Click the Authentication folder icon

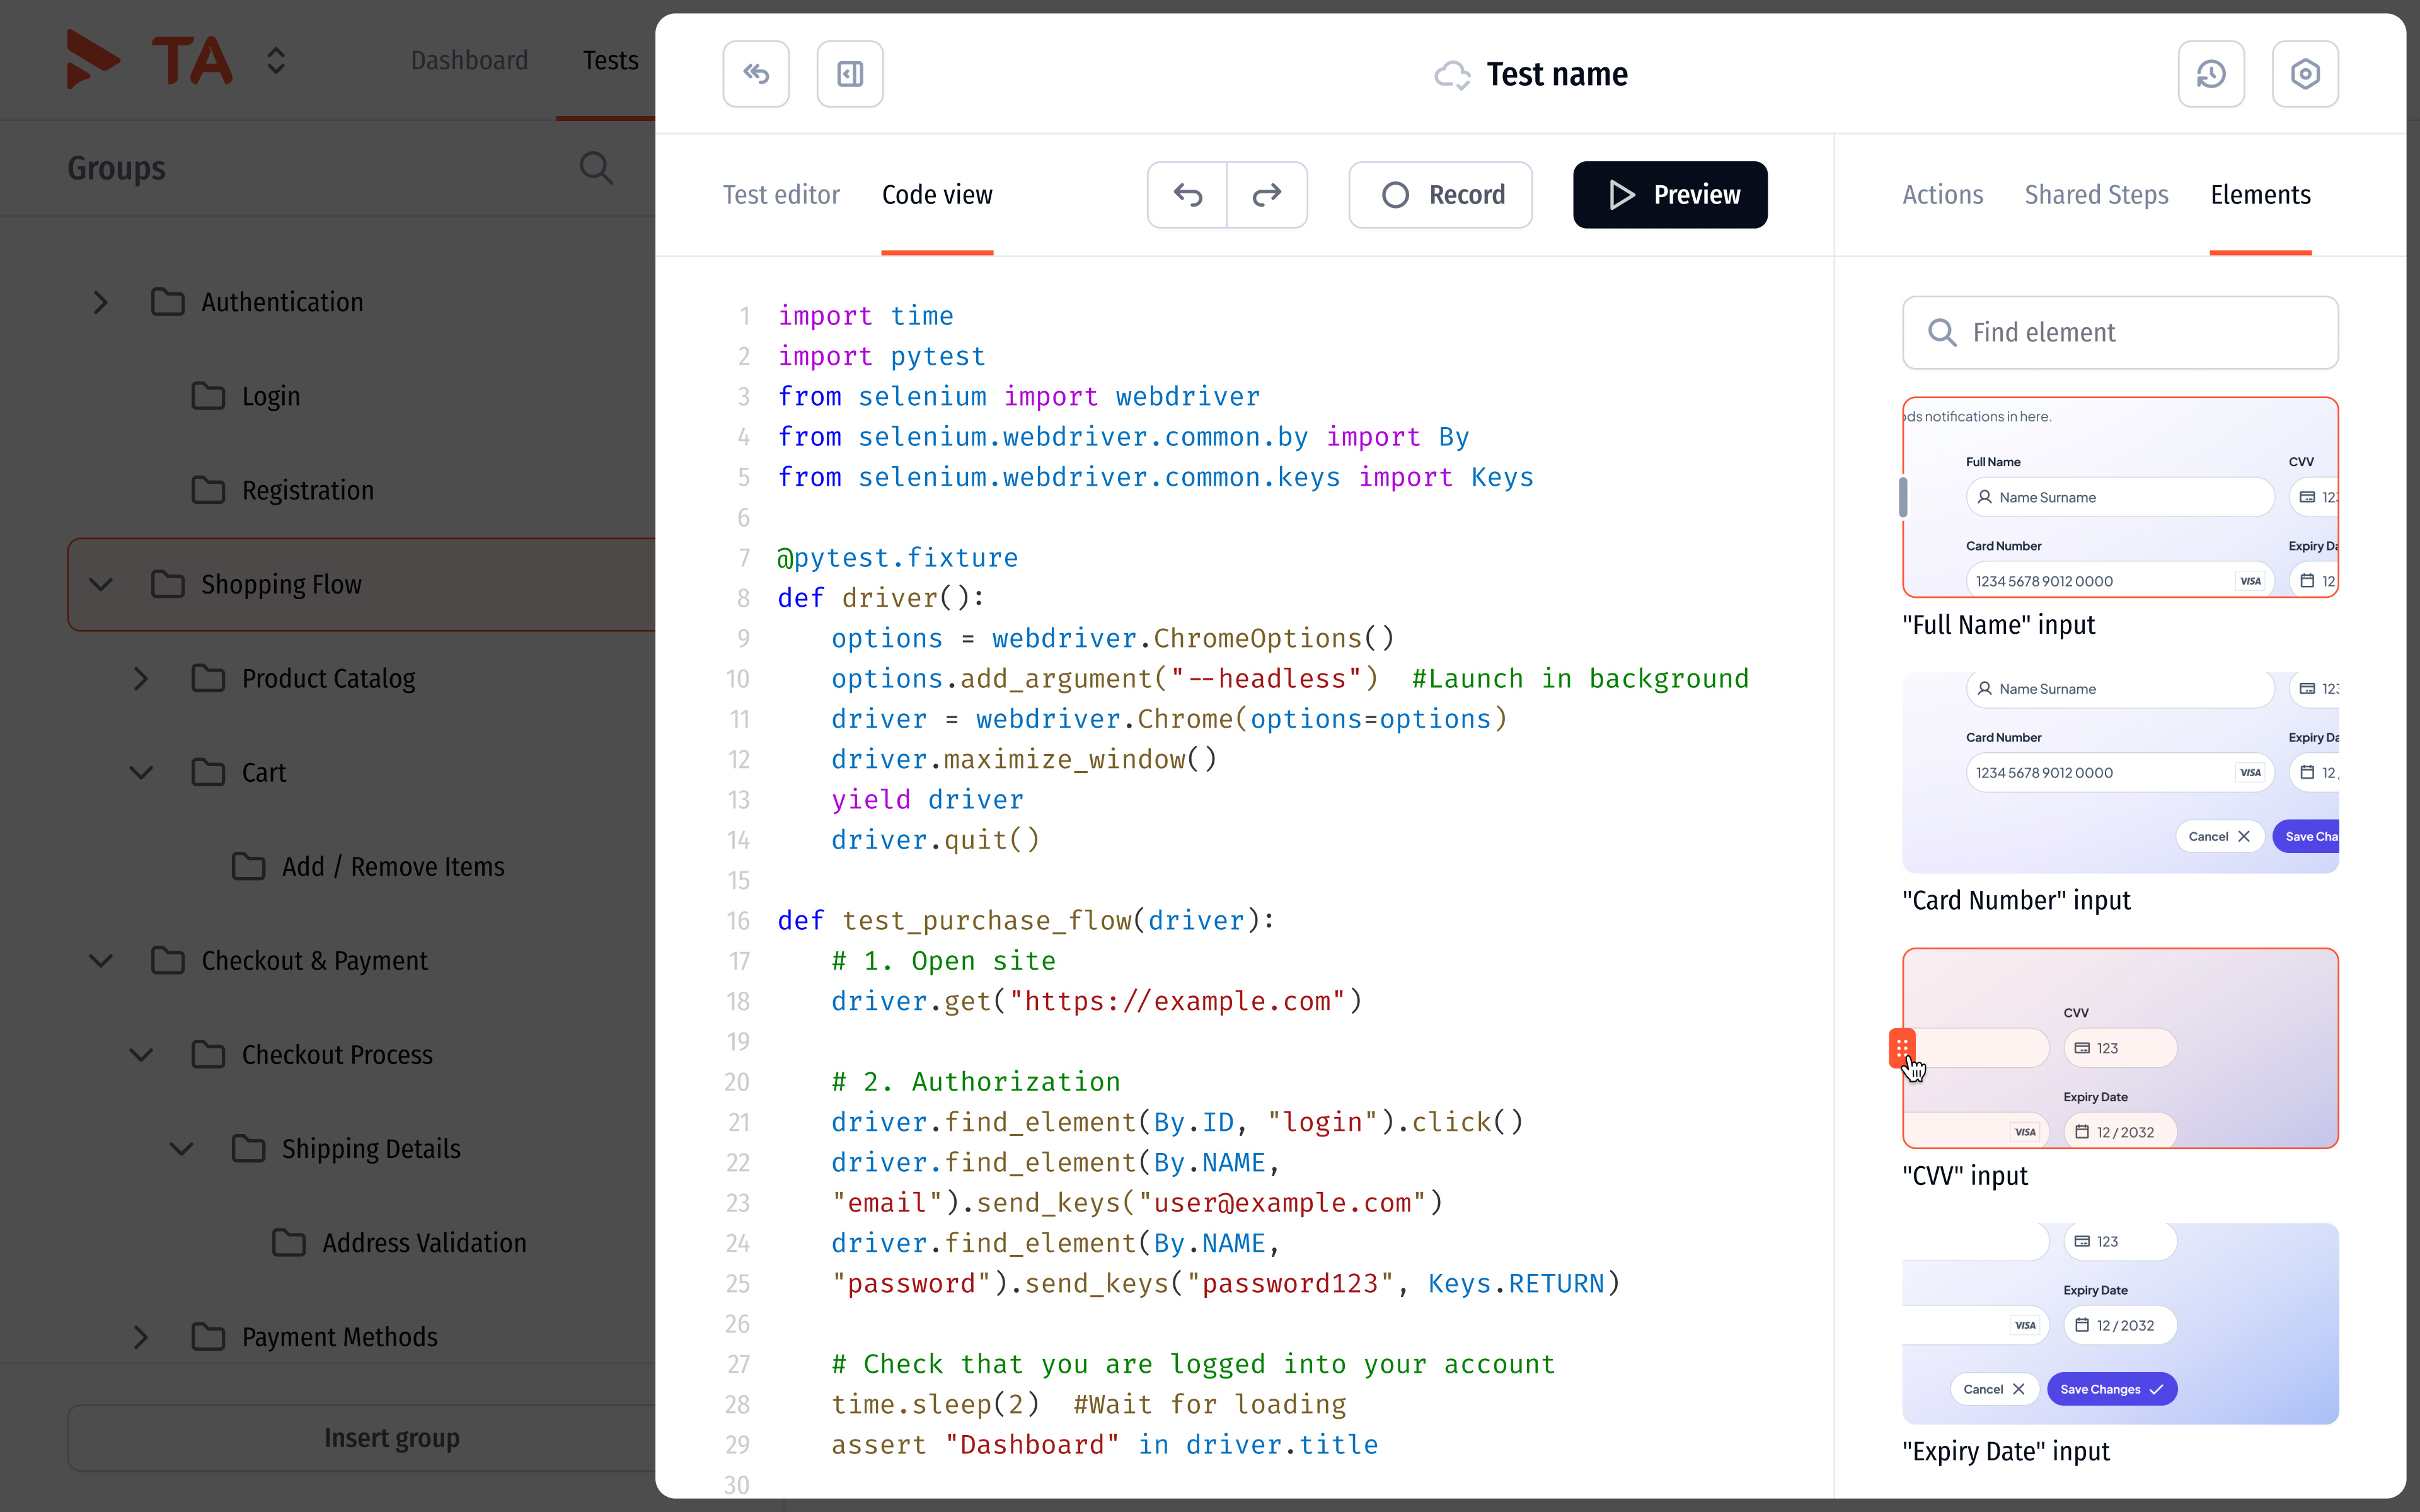[168, 302]
